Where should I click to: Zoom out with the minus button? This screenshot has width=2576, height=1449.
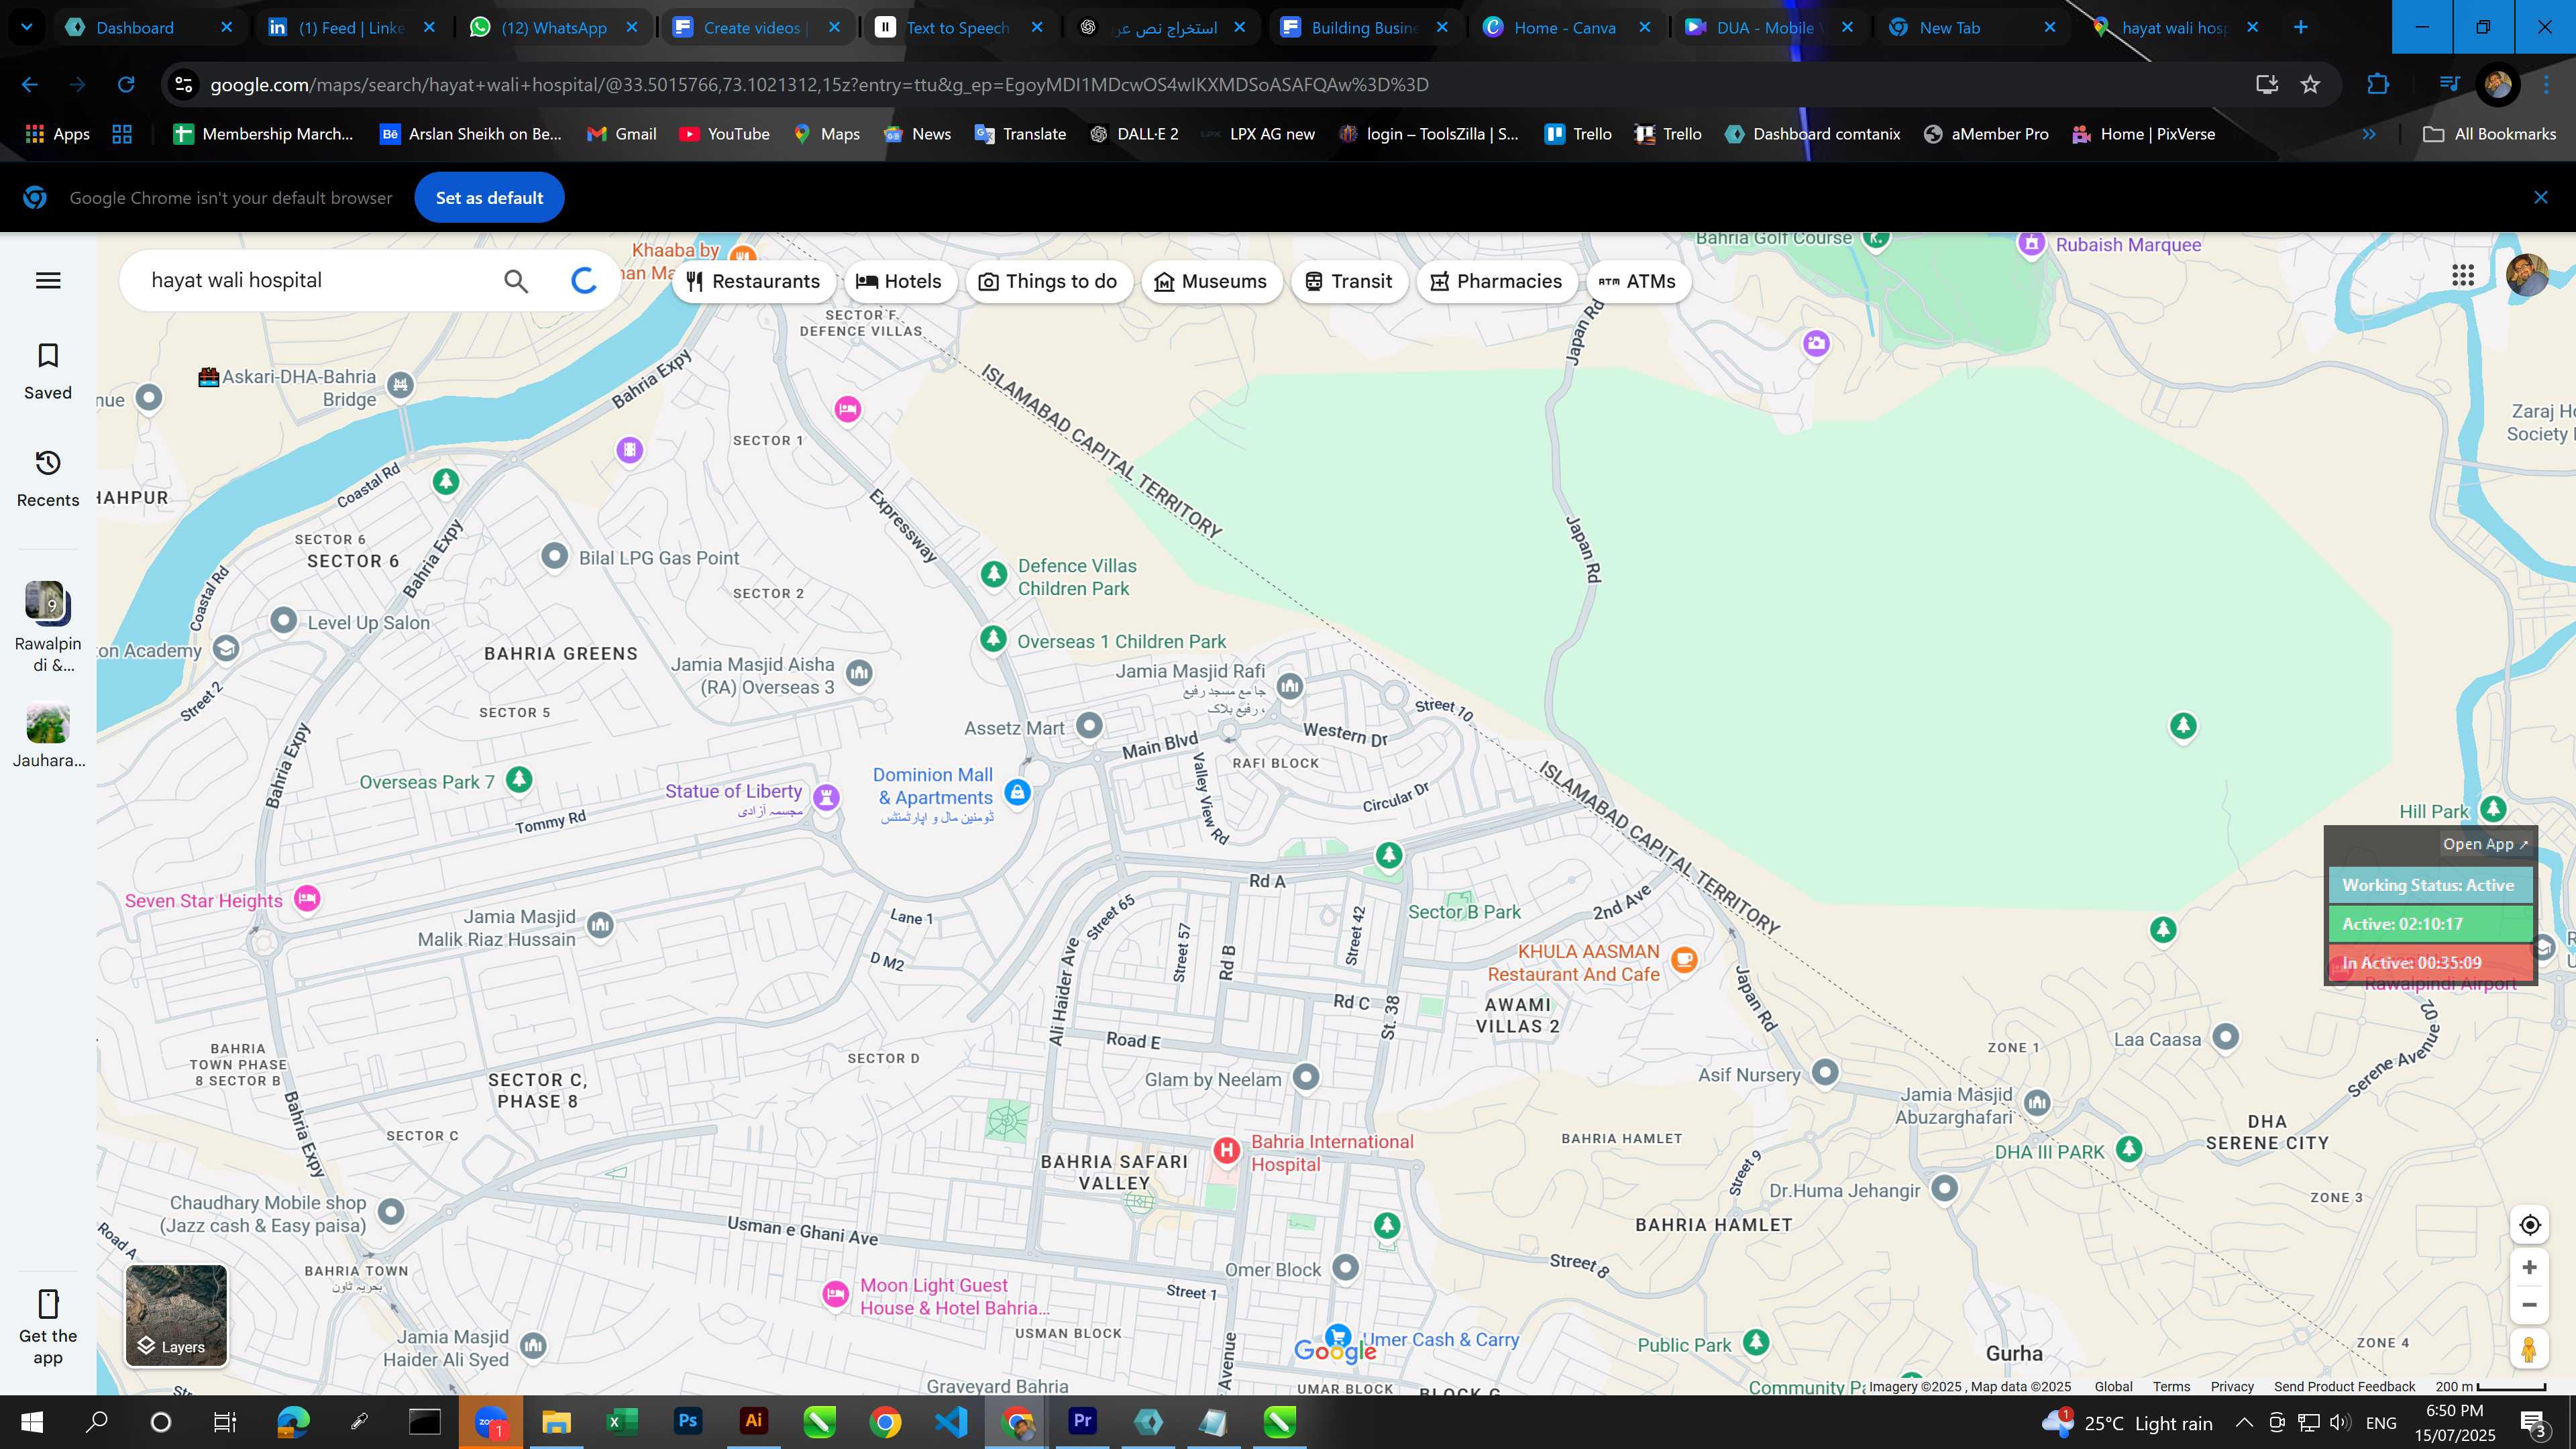[x=2530, y=1305]
